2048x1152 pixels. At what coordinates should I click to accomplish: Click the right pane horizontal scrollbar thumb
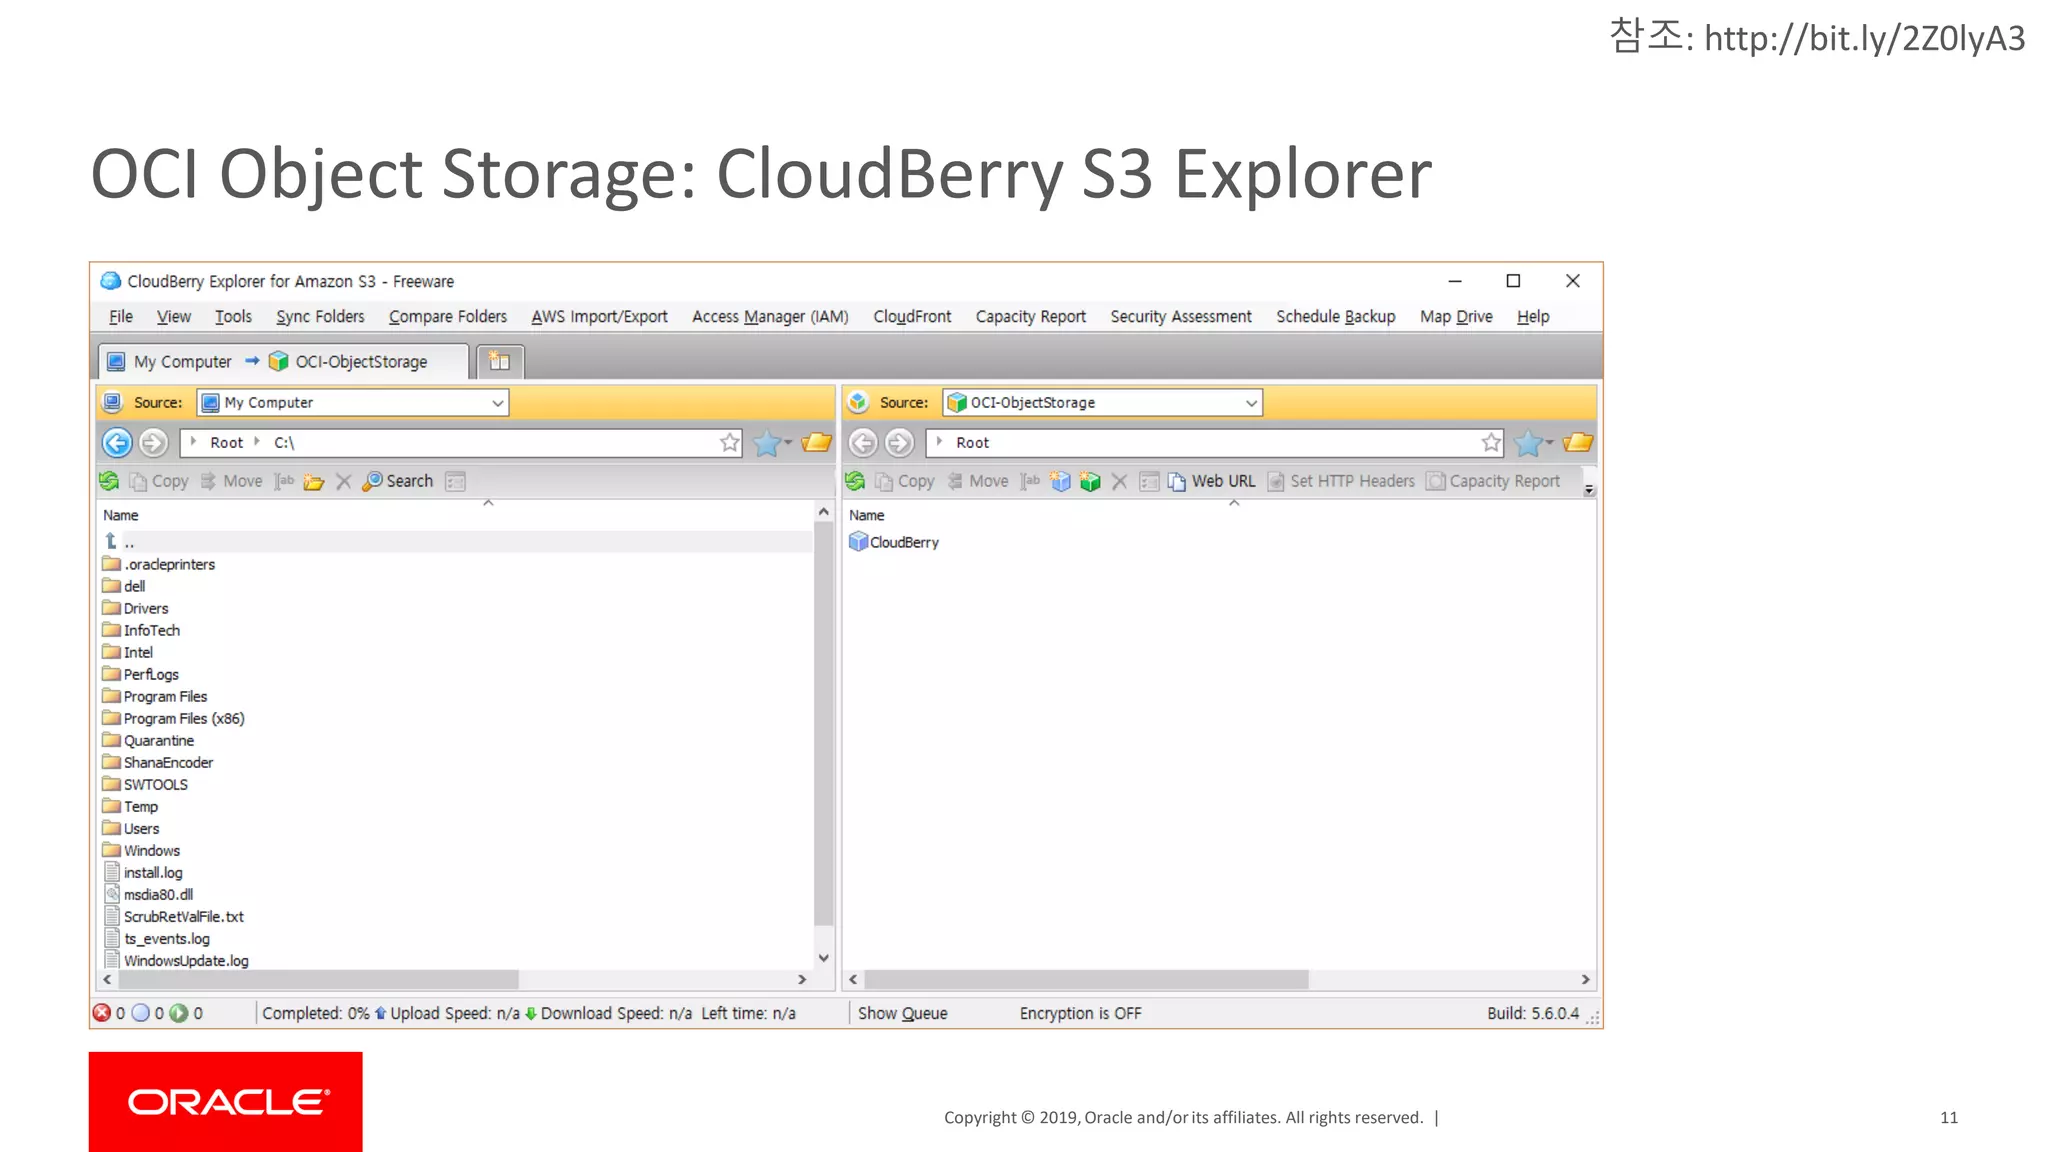click(1086, 979)
